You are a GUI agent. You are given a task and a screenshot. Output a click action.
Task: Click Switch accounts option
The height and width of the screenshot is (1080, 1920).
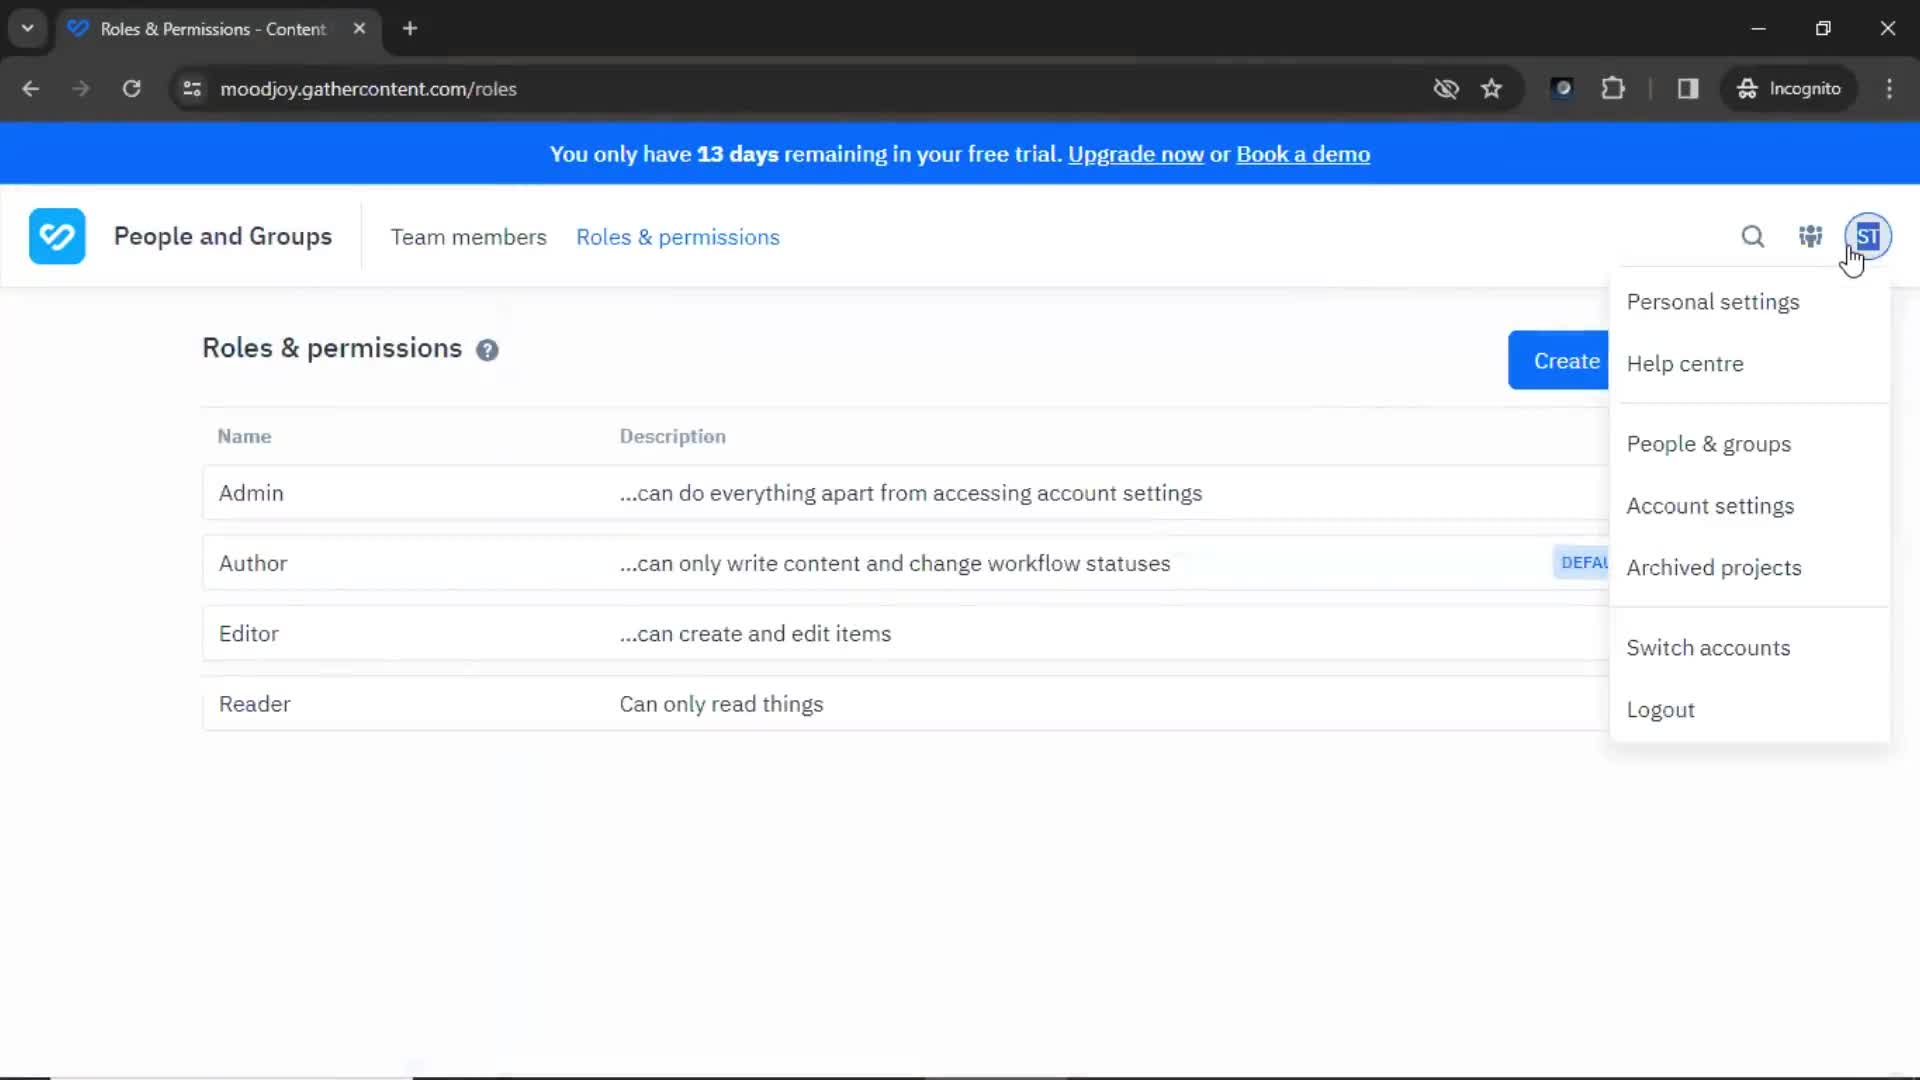coord(1708,647)
